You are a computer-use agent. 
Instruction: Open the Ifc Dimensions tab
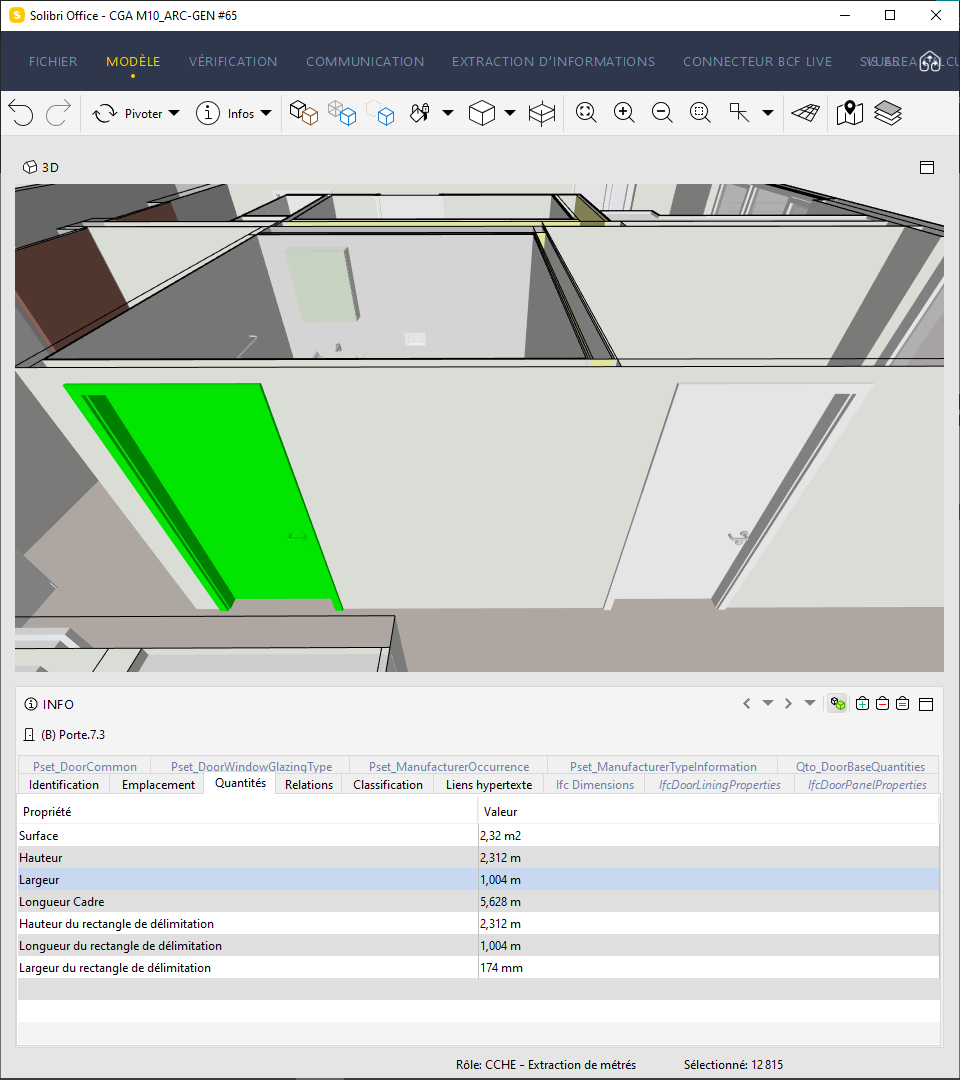click(595, 785)
